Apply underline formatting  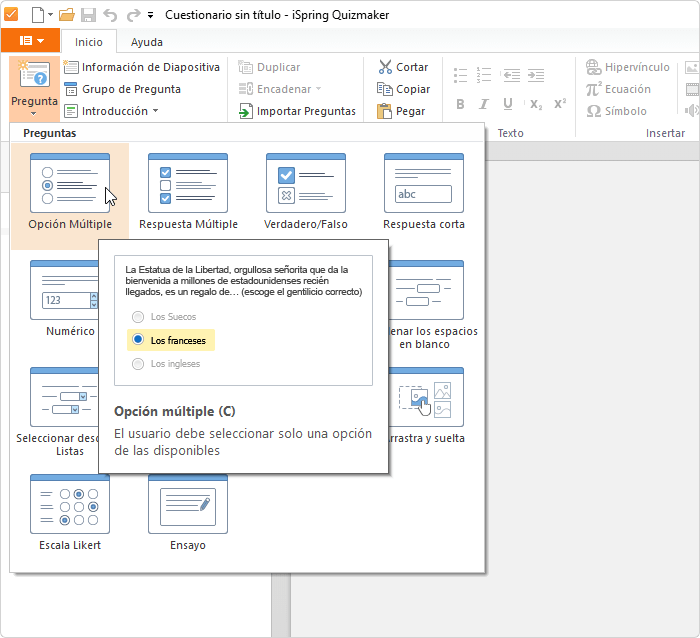point(508,104)
